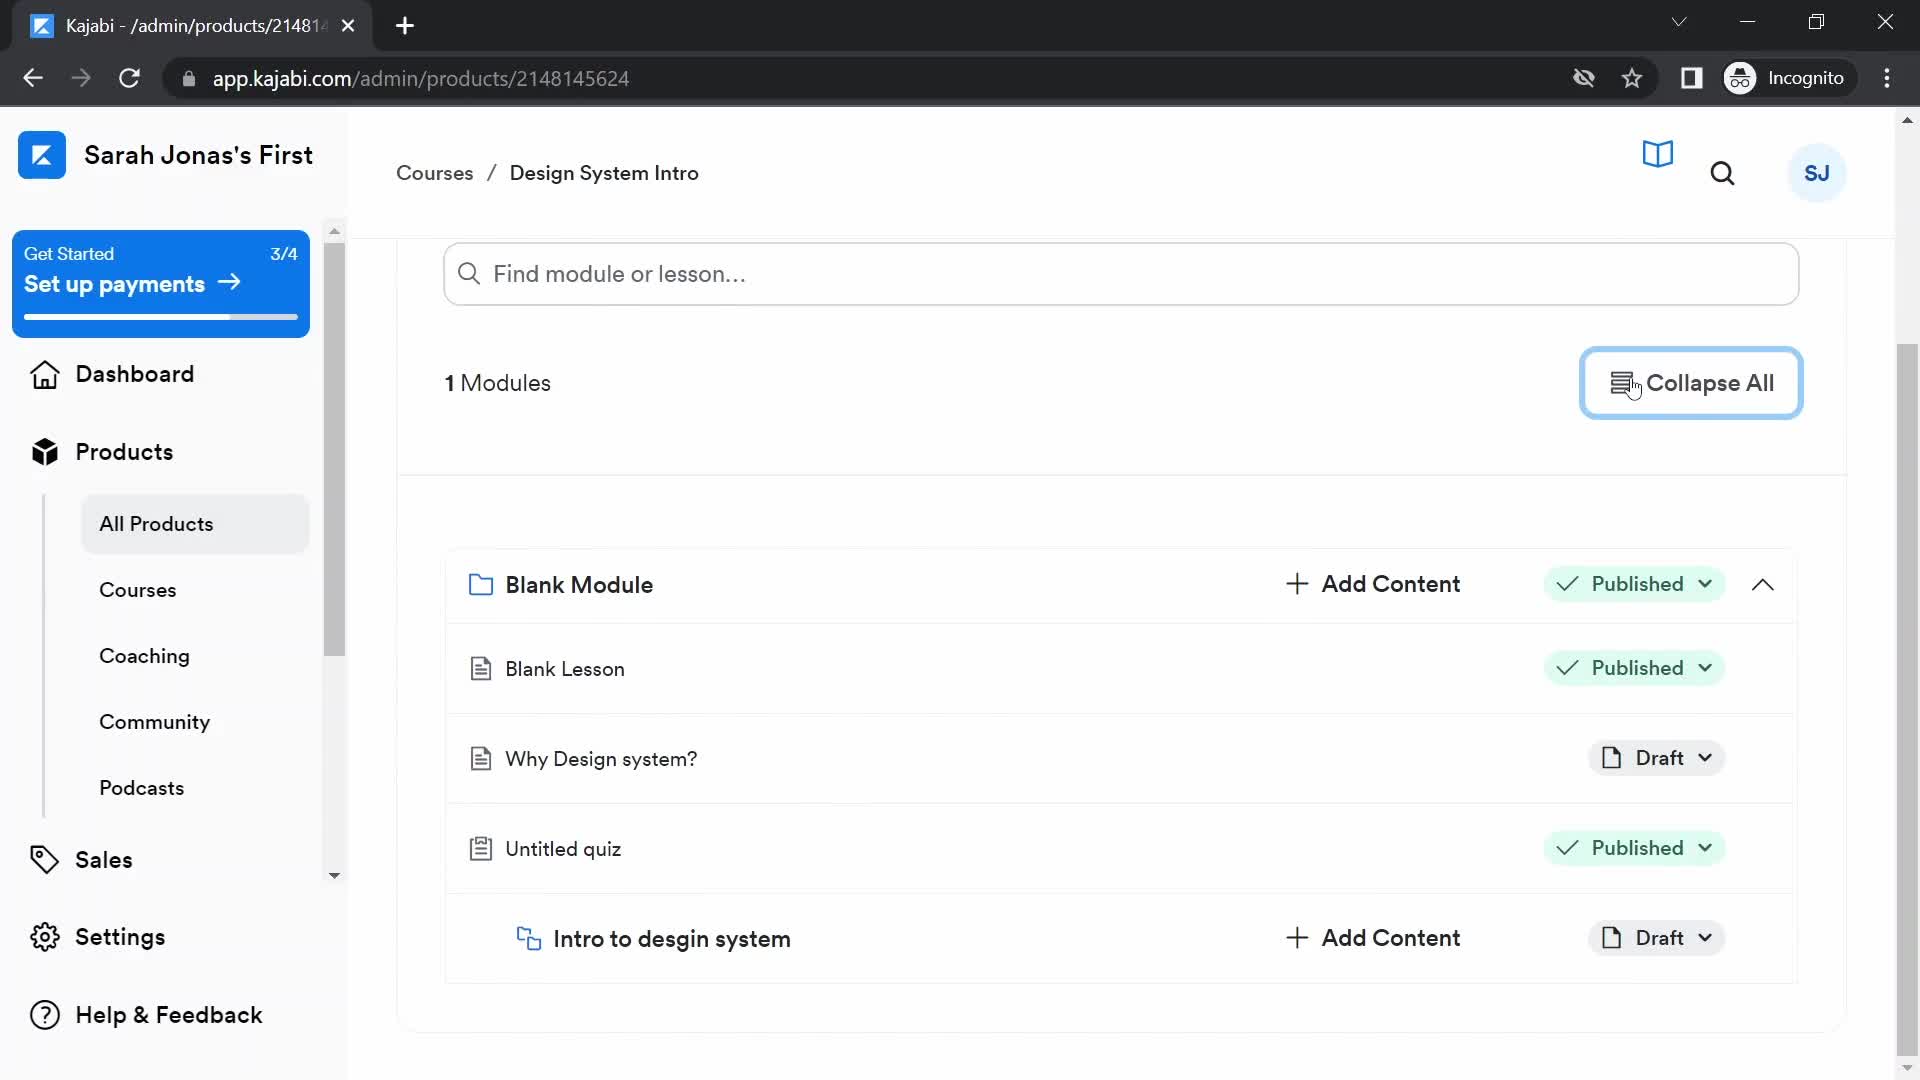Add Content to Blank Module
1920x1080 pixels.
click(x=1372, y=584)
